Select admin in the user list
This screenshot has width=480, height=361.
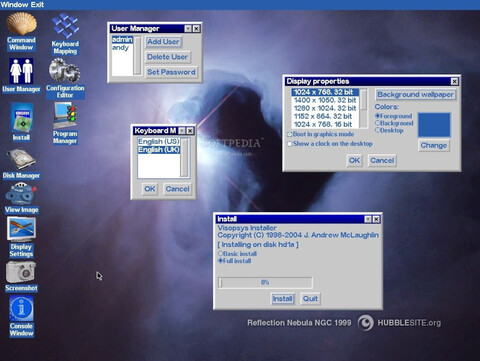(x=122, y=40)
